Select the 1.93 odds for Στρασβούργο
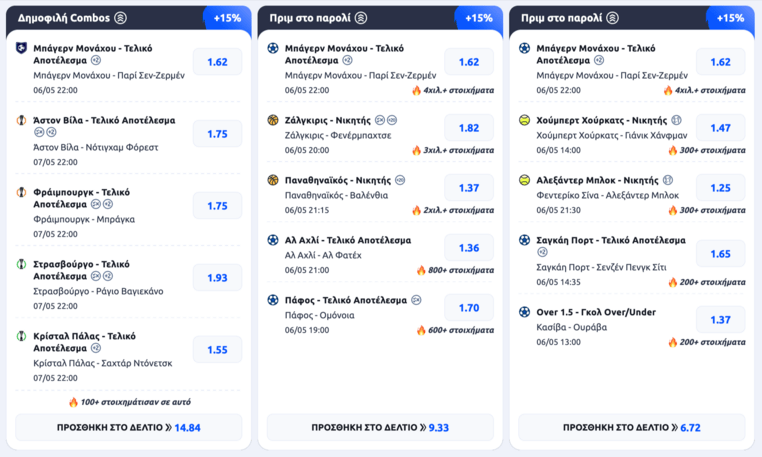The image size is (762, 457). pos(217,278)
